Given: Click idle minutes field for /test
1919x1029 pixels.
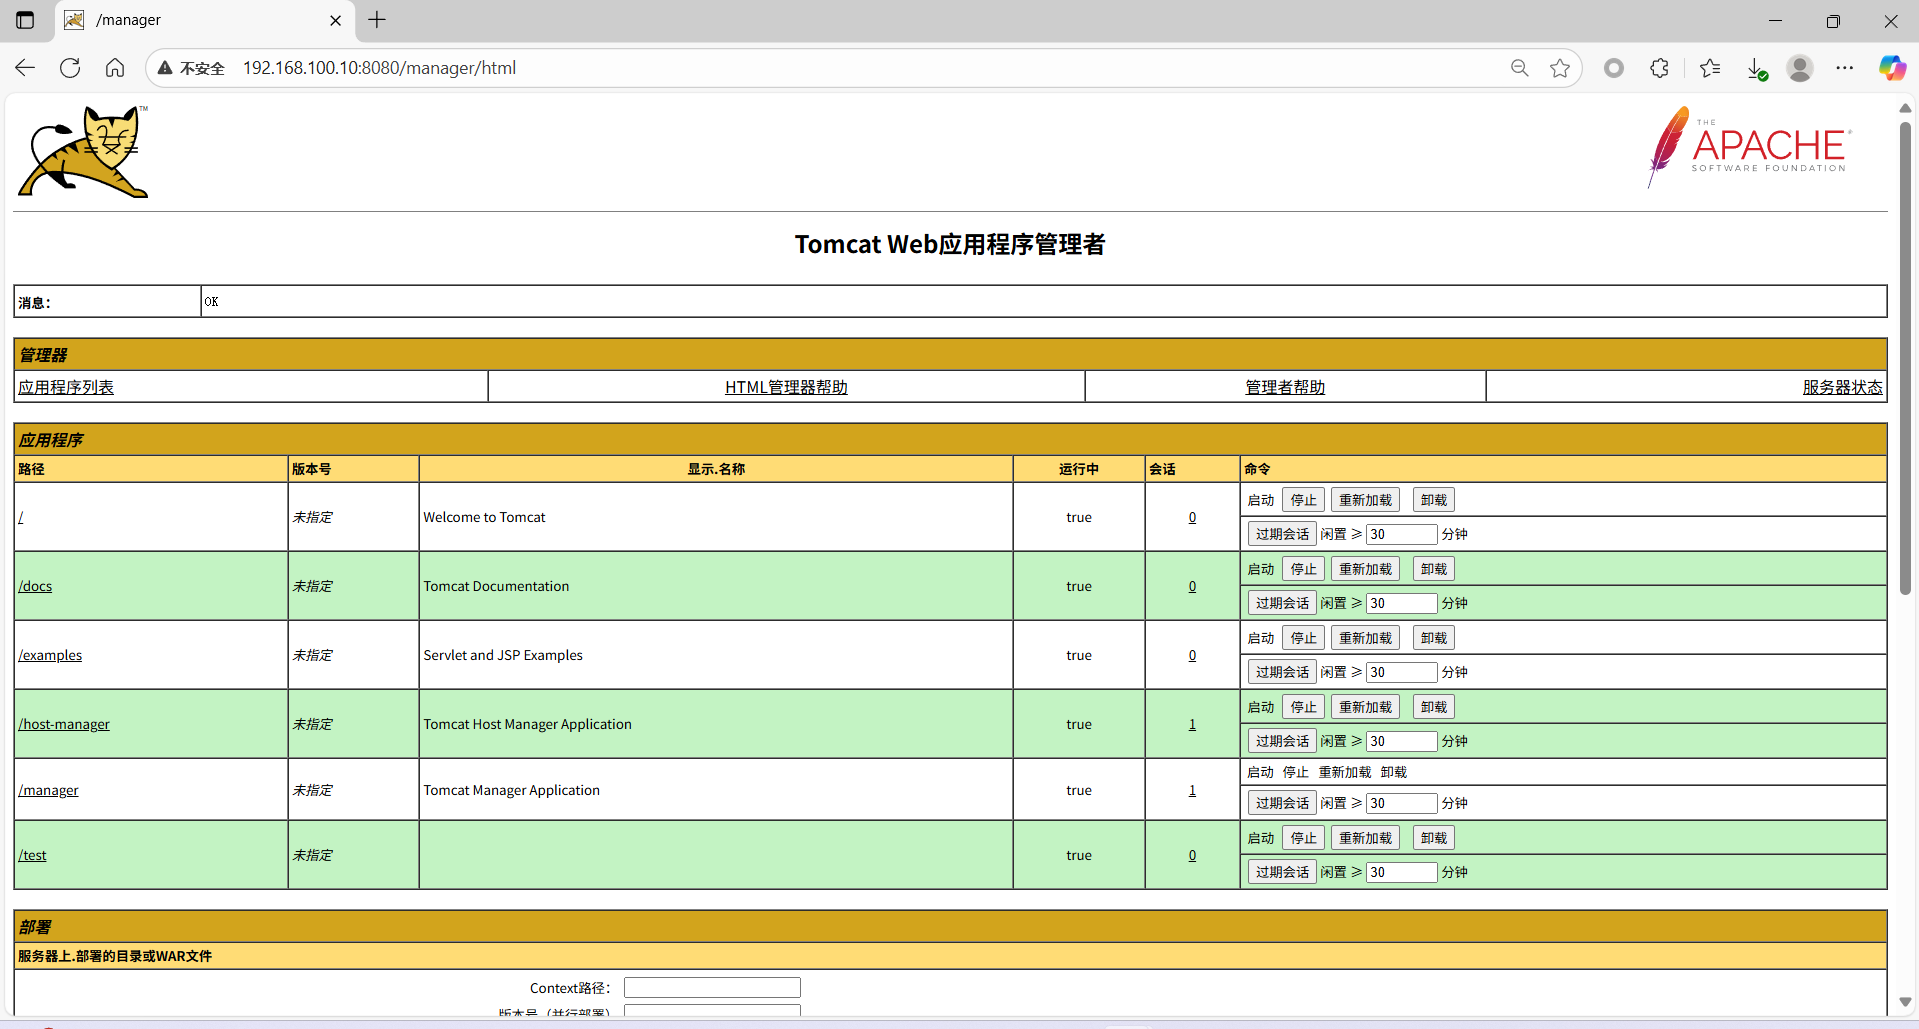Looking at the screenshot, I should (1401, 872).
